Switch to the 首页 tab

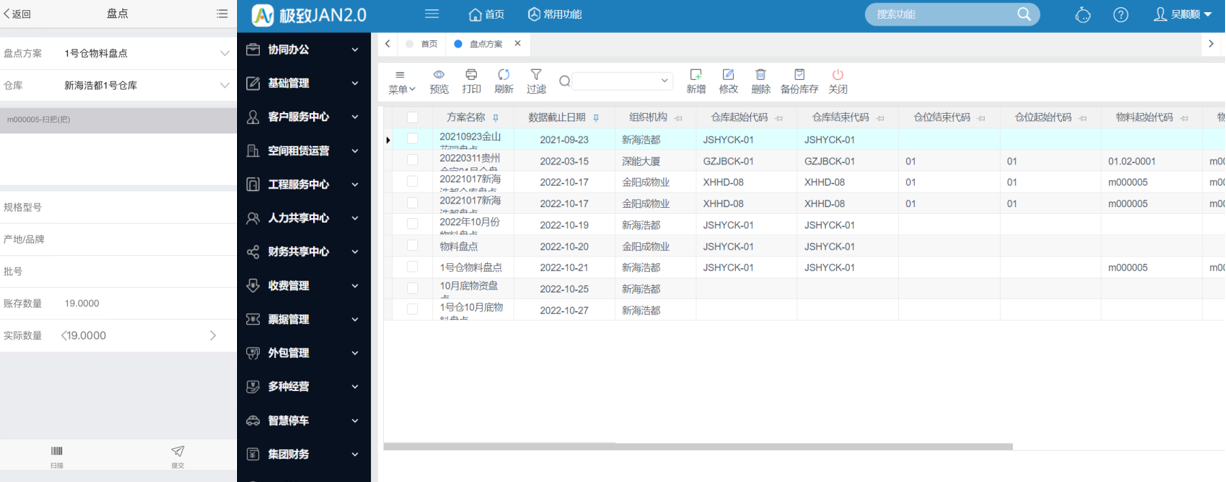click(421, 44)
